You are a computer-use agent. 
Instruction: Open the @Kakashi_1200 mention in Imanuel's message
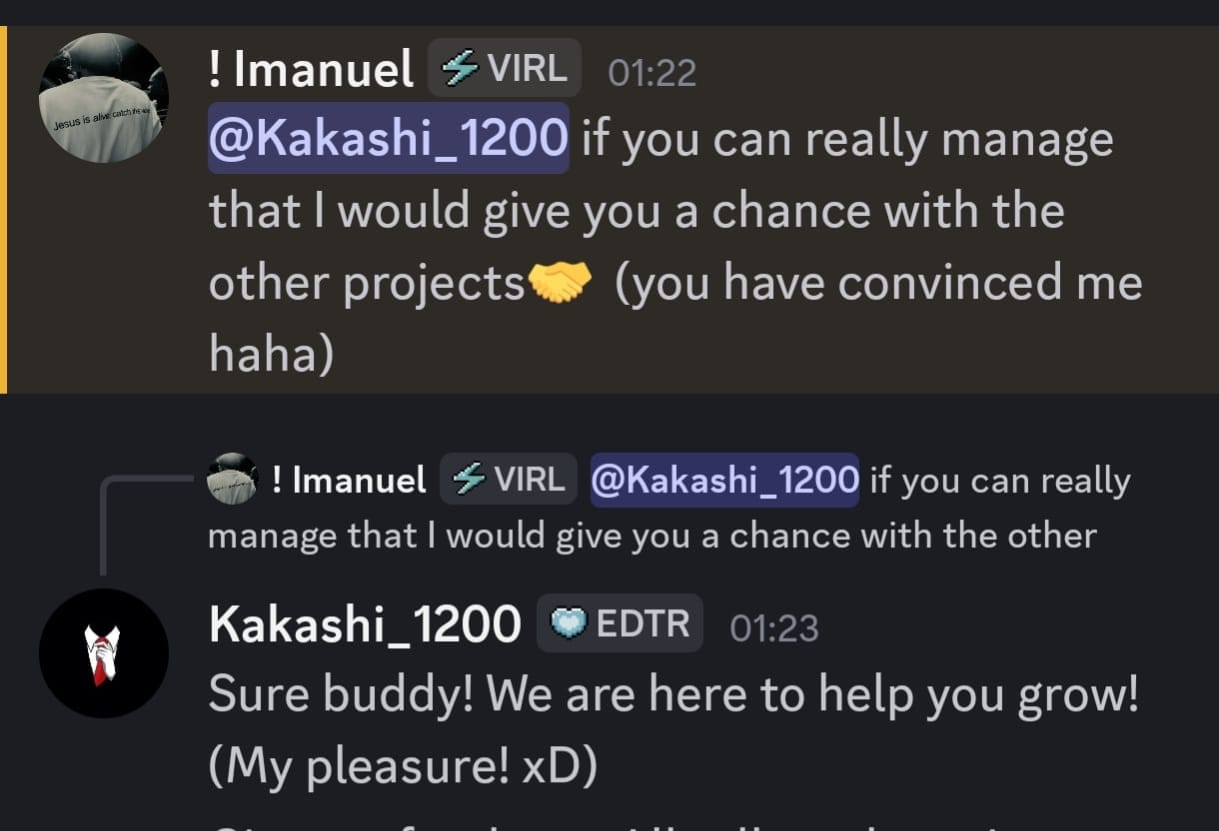click(x=388, y=138)
